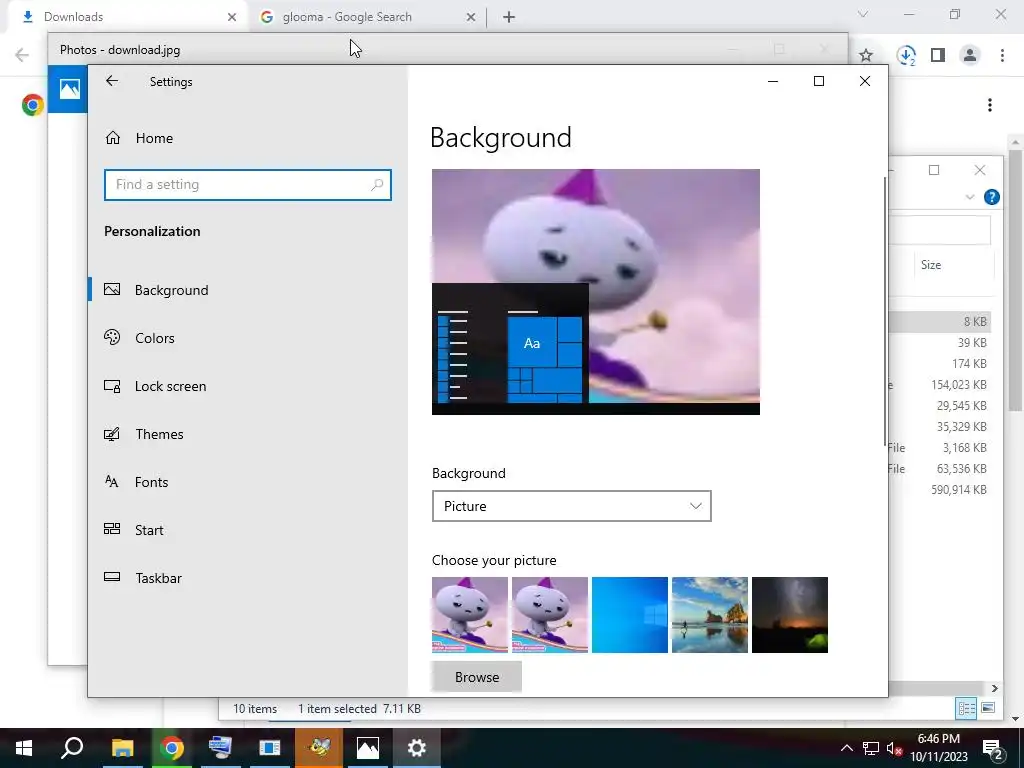The height and width of the screenshot is (768, 1024).
Task: Click Chrome's tab search chevron
Action: pos(863,14)
